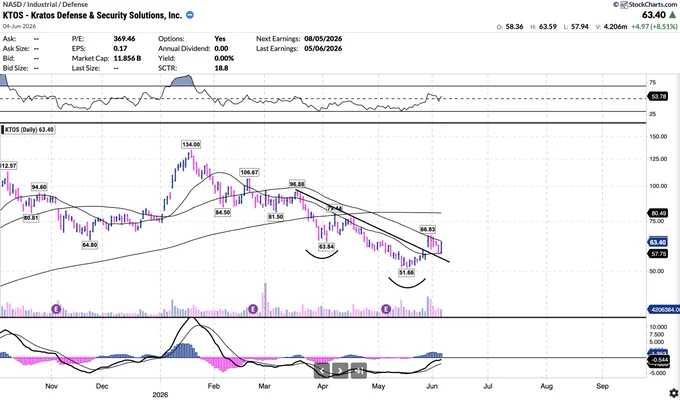
Task: Collapse the KTOS details with the blue minus icon
Action: pos(190,15)
